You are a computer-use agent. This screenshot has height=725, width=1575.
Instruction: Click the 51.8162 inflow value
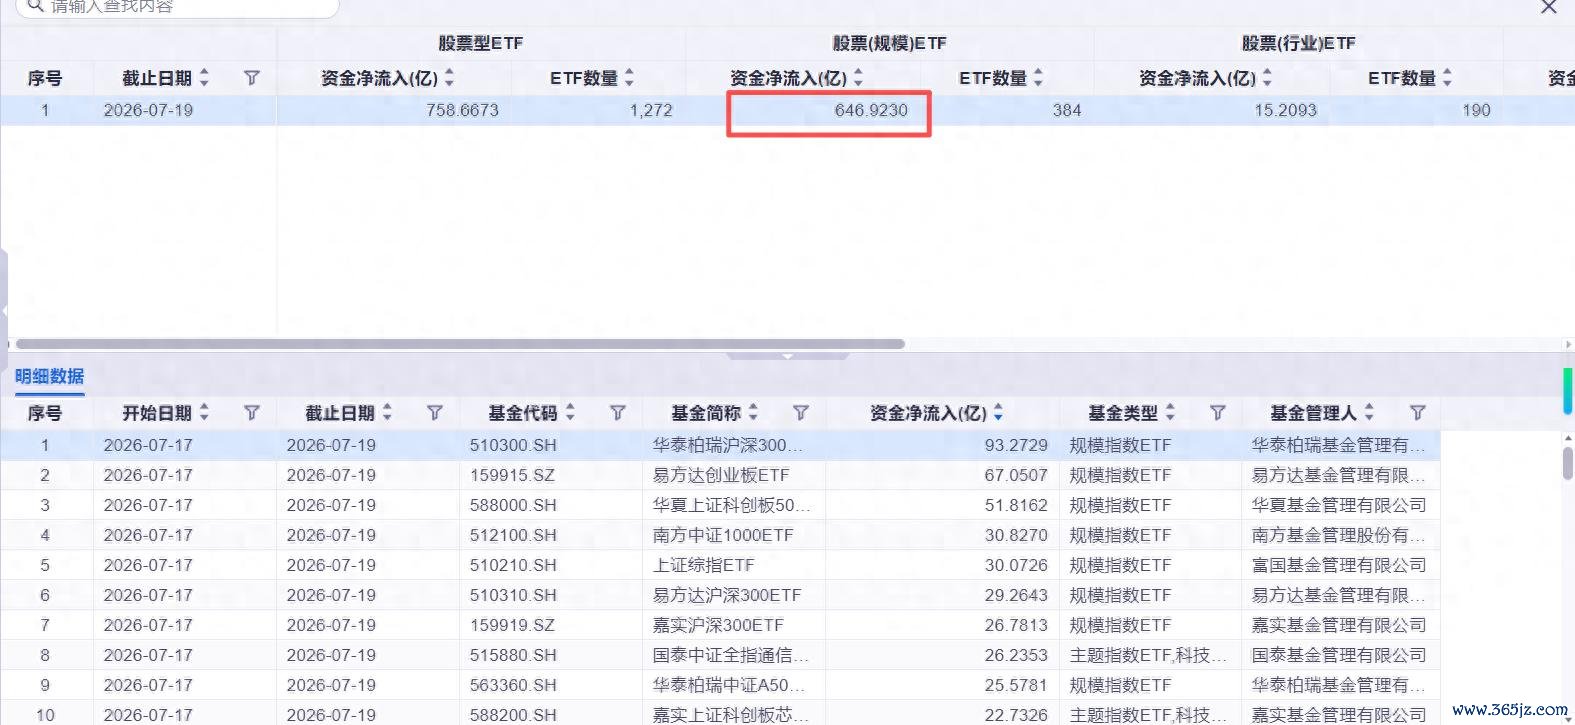1016,505
